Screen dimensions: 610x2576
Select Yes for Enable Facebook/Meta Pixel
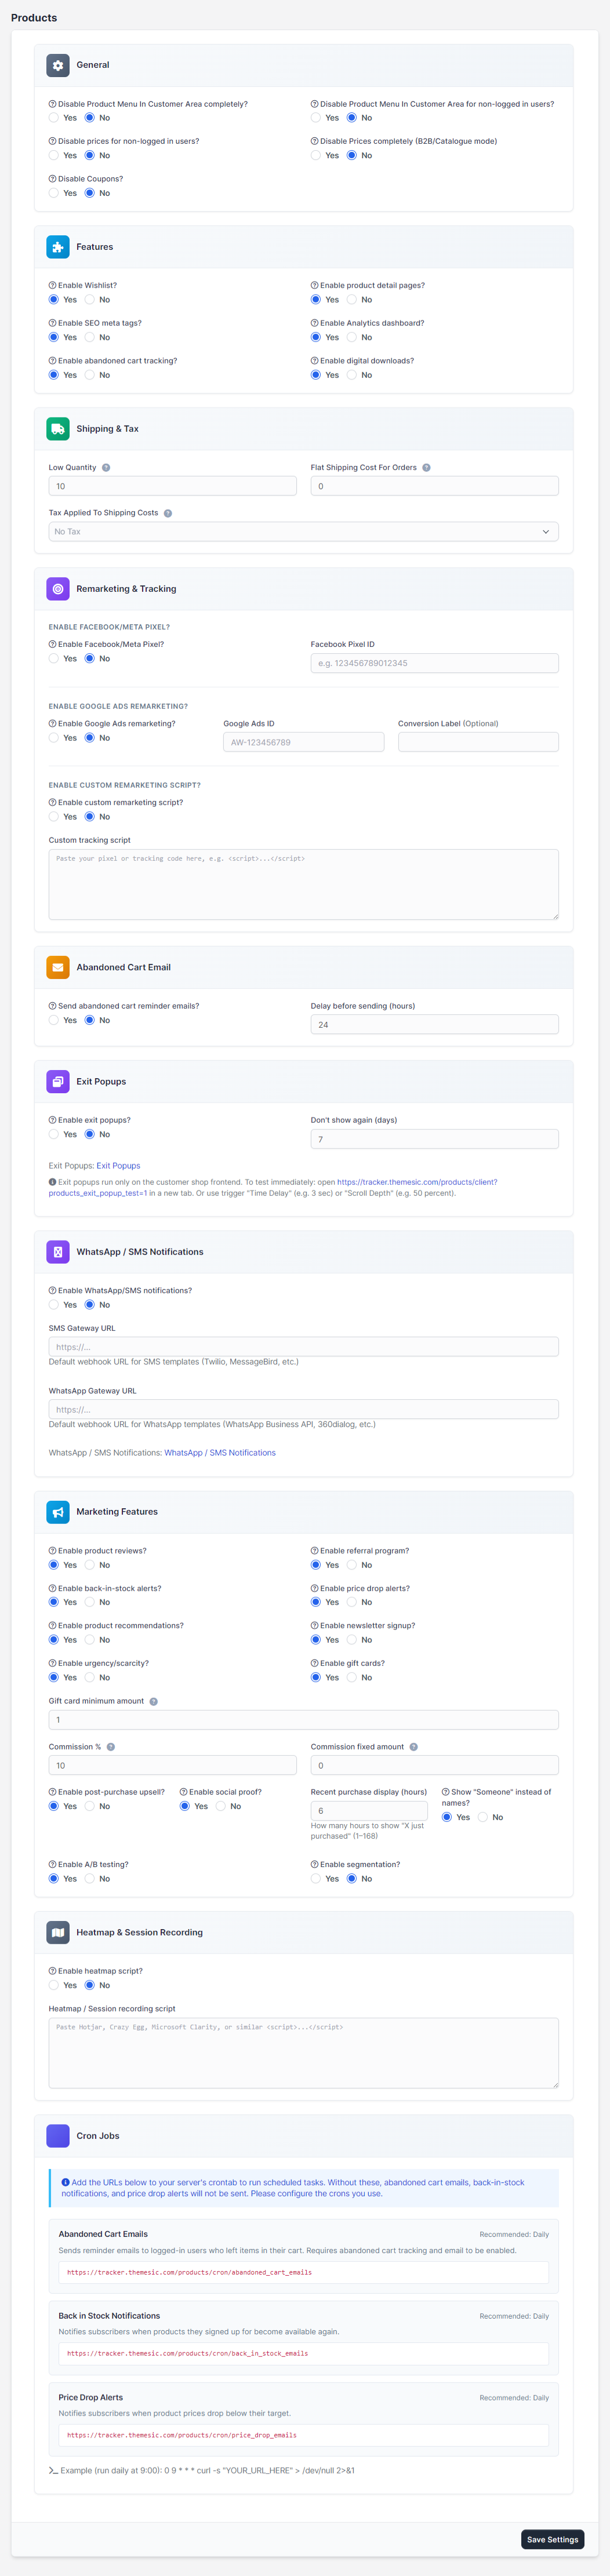pos(54,659)
